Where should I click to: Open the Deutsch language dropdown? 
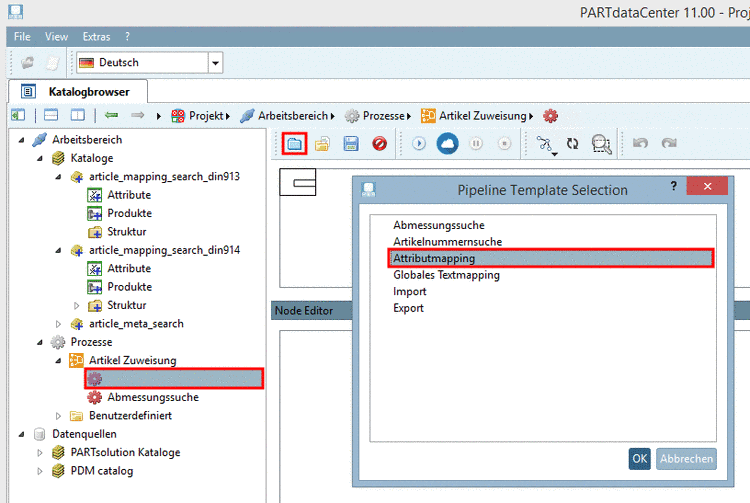216,63
